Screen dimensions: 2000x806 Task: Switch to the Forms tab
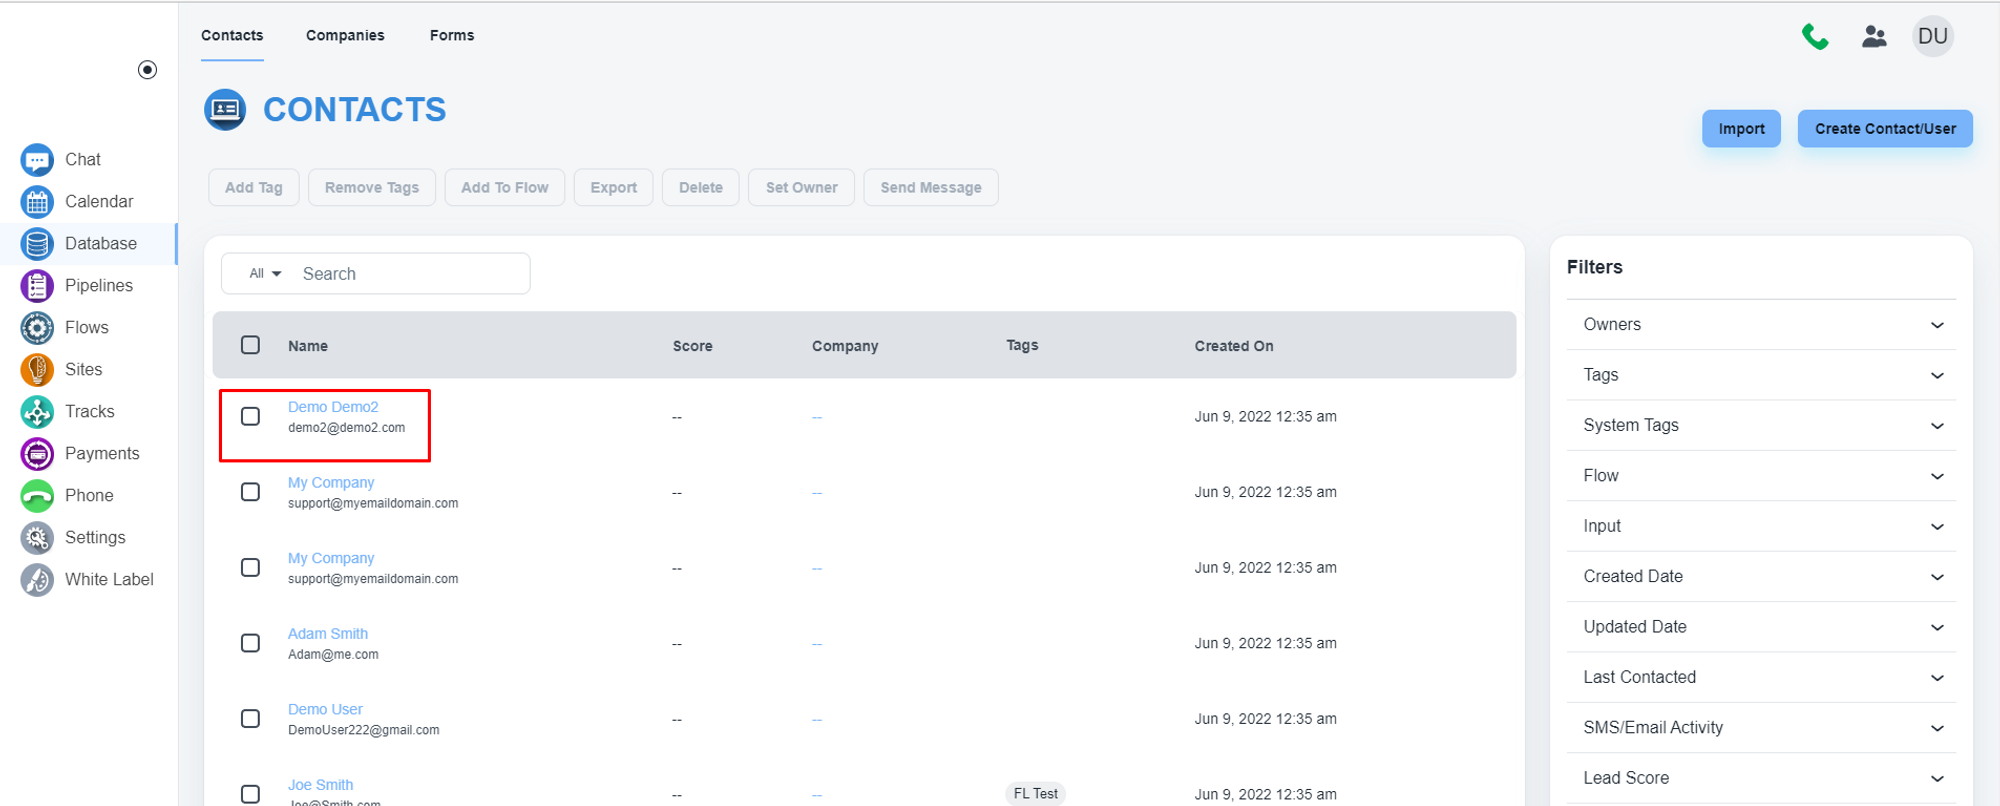coord(452,35)
